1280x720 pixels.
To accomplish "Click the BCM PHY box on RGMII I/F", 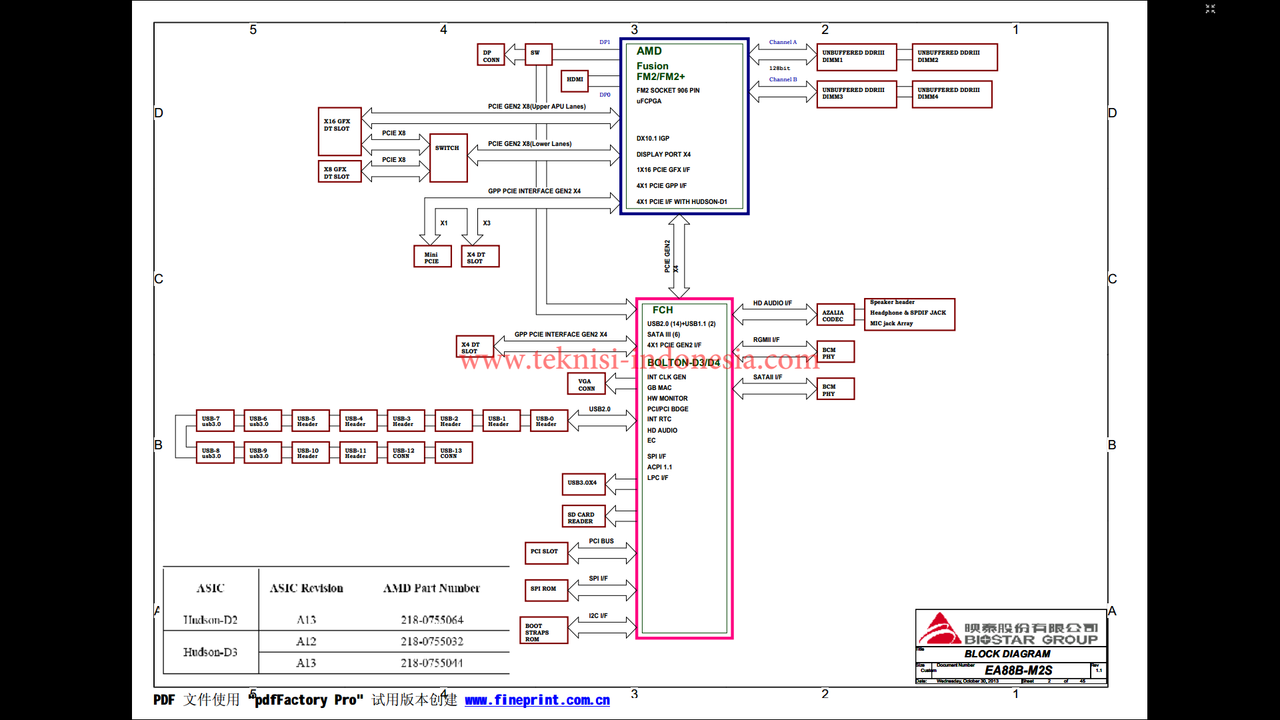I will (836, 351).
